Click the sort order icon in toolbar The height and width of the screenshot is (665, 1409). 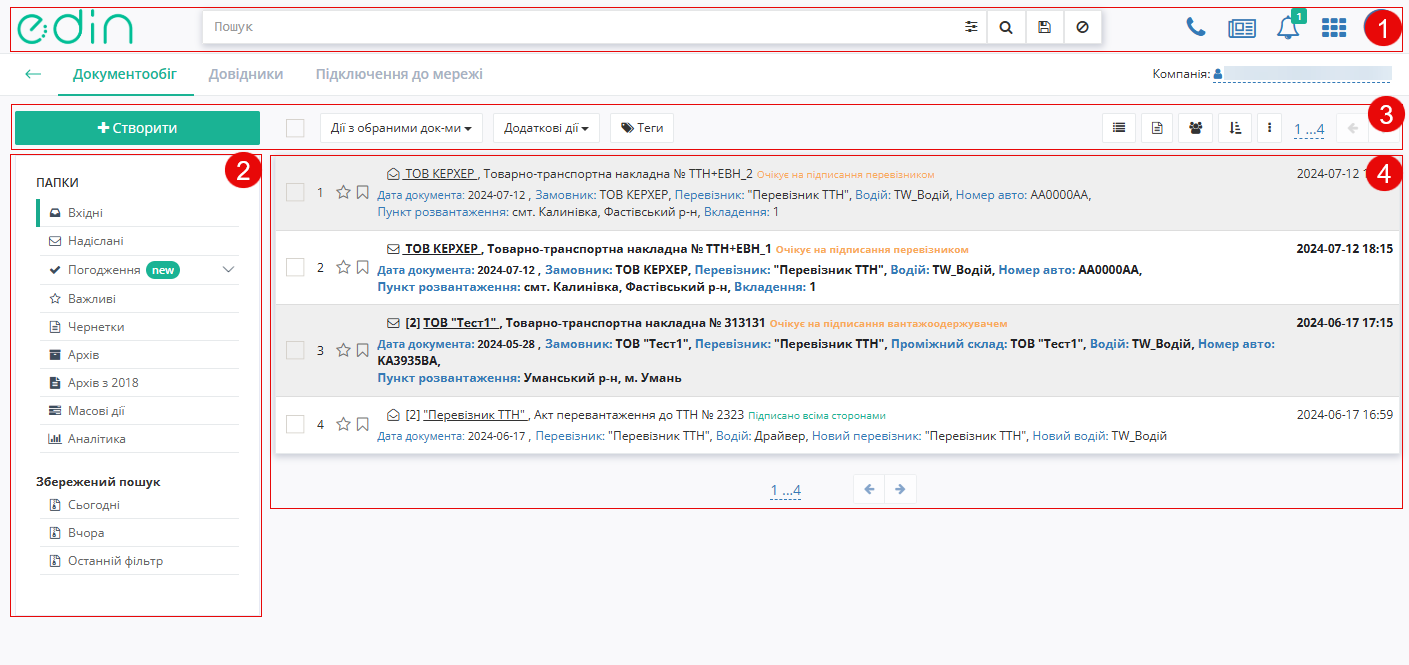pyautogui.click(x=1234, y=128)
